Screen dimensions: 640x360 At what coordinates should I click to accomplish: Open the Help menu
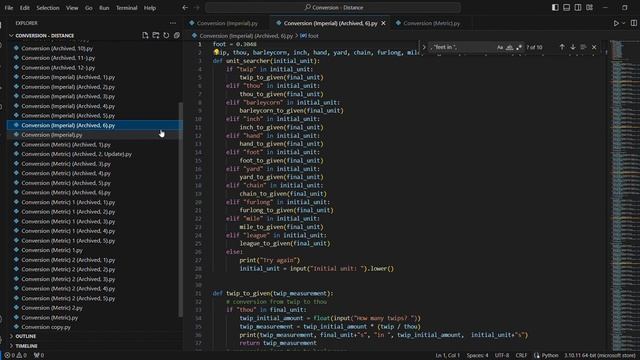(150, 8)
